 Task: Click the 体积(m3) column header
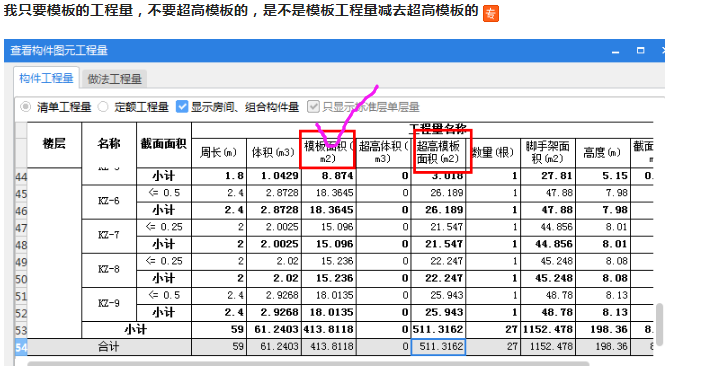pyautogui.click(x=274, y=153)
